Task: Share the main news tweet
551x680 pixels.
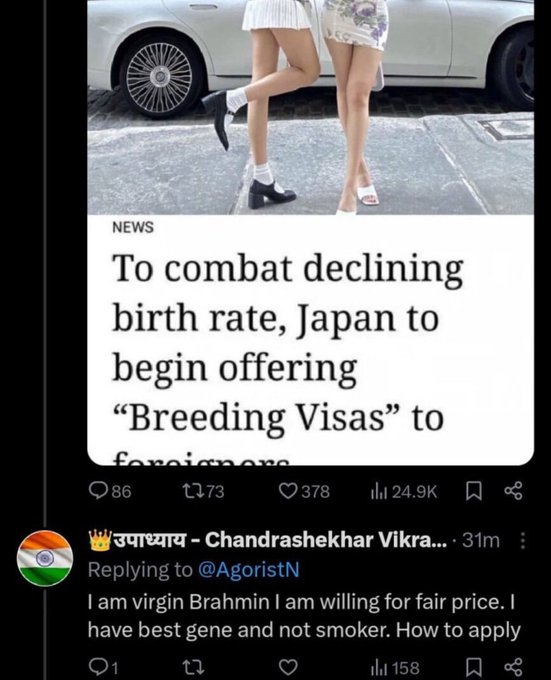Action: click(514, 492)
